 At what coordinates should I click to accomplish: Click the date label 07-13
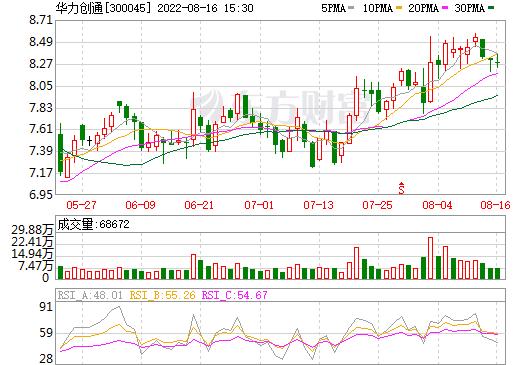point(318,205)
